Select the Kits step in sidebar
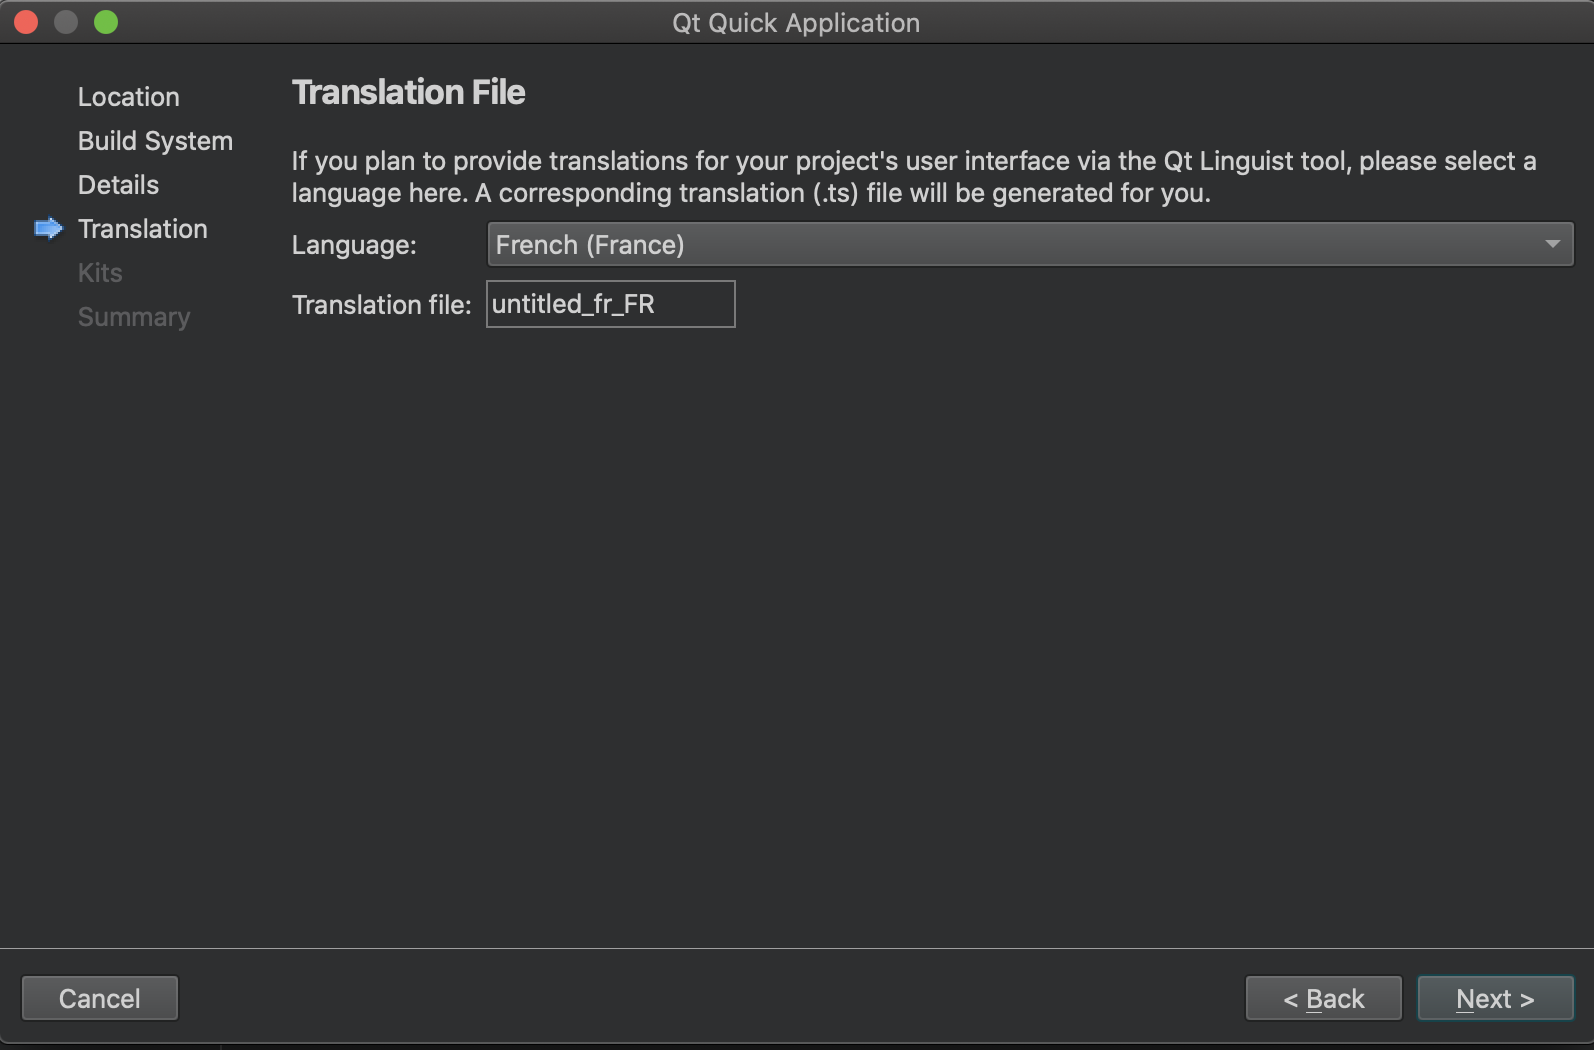Image resolution: width=1594 pixels, height=1050 pixels. pos(100,273)
